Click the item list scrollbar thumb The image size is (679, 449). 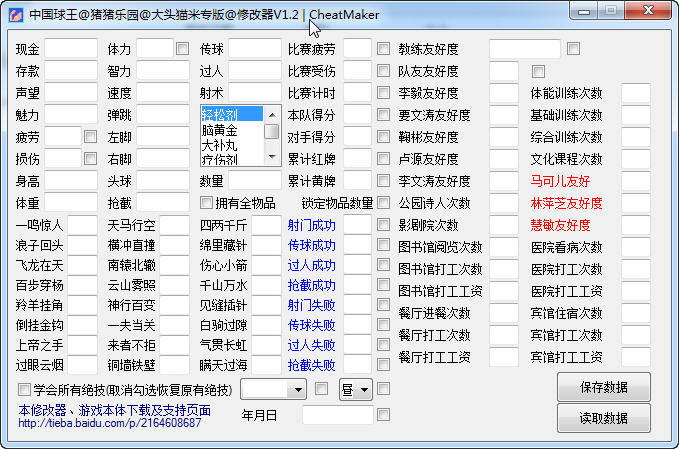click(x=272, y=132)
